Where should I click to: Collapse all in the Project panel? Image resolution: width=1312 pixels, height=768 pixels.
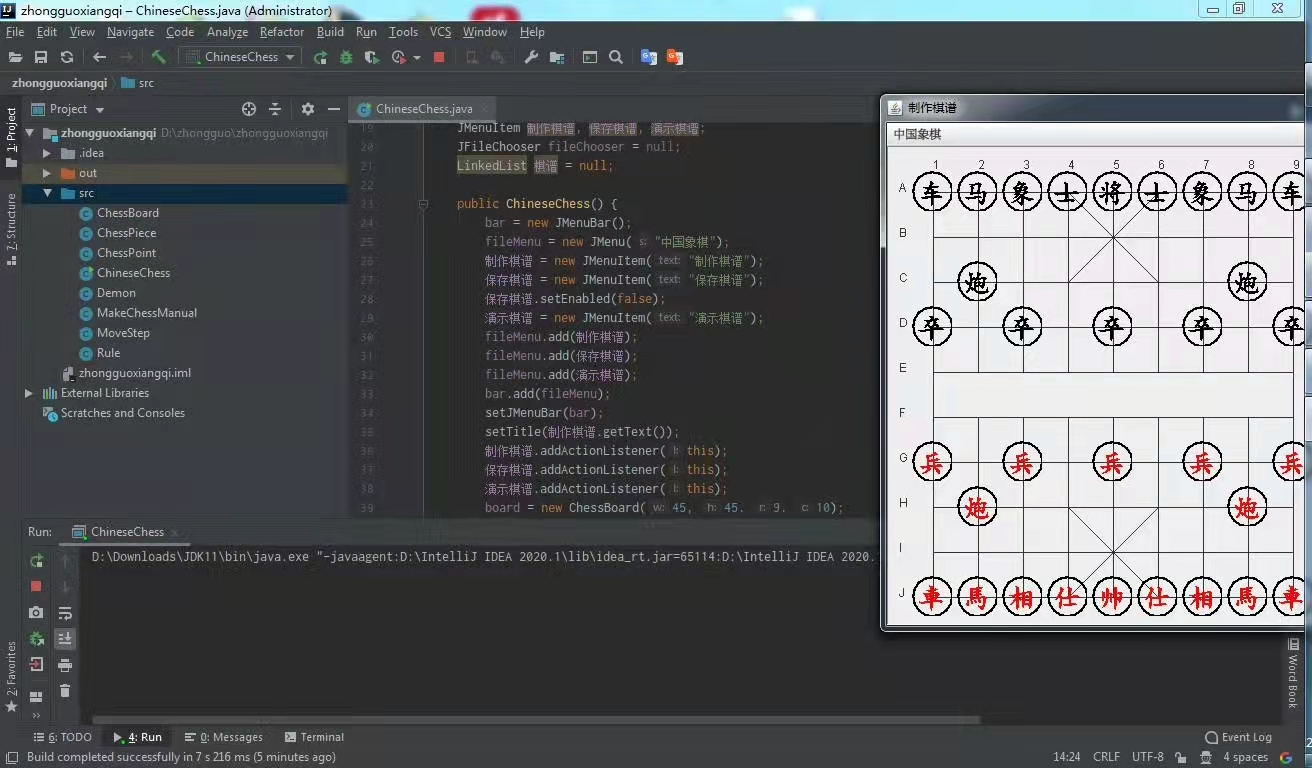click(x=275, y=109)
